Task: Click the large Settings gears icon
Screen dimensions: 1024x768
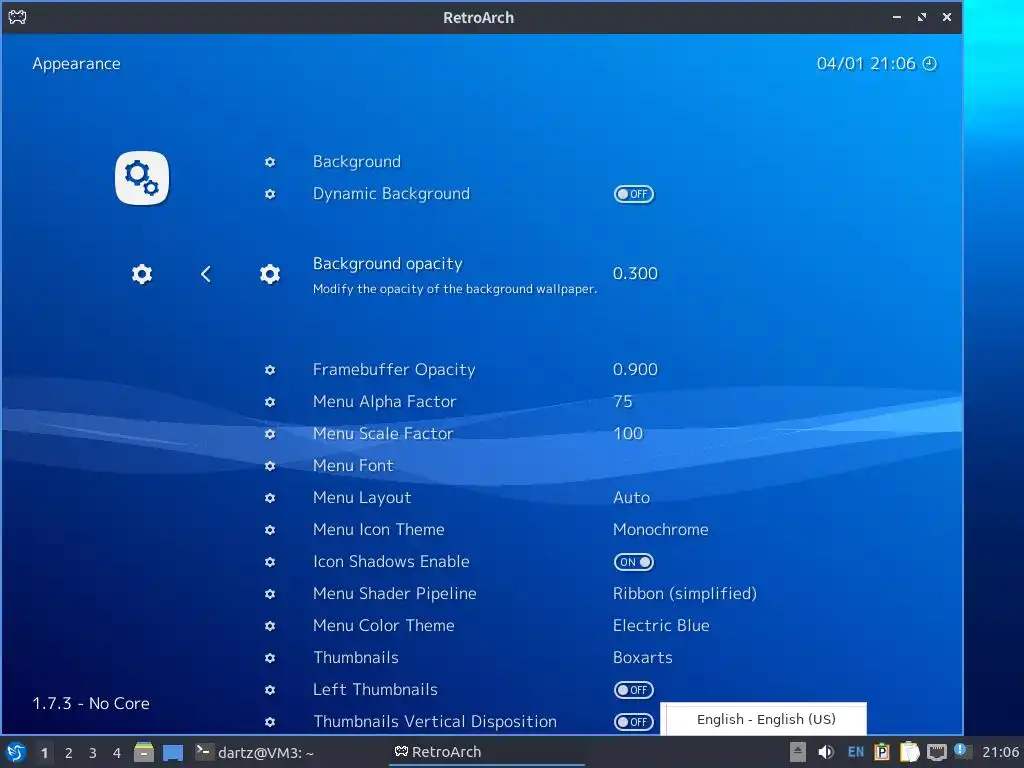Action: click(x=142, y=178)
